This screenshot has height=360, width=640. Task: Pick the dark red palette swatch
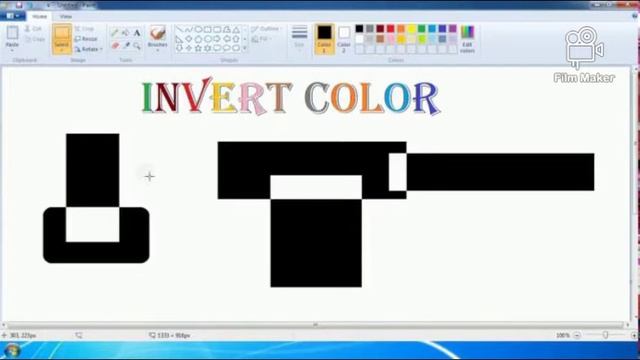[380, 29]
